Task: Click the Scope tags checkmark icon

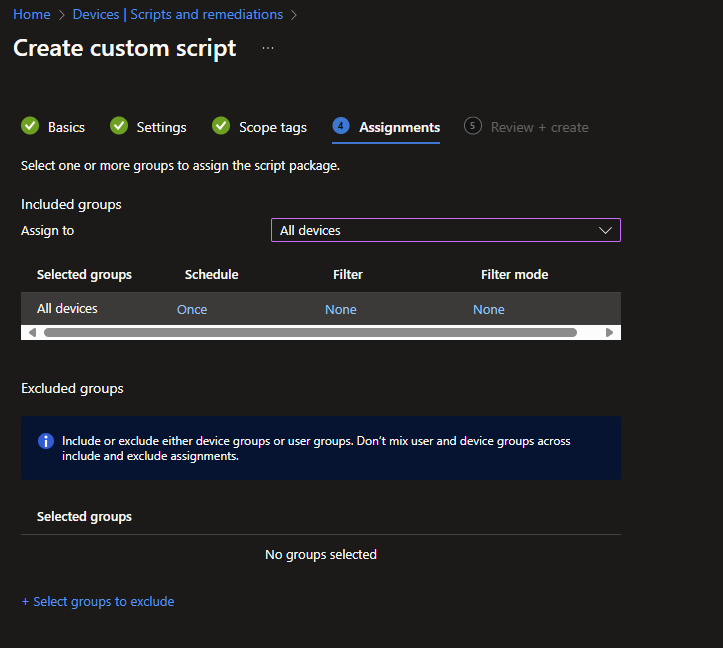Action: pos(221,126)
